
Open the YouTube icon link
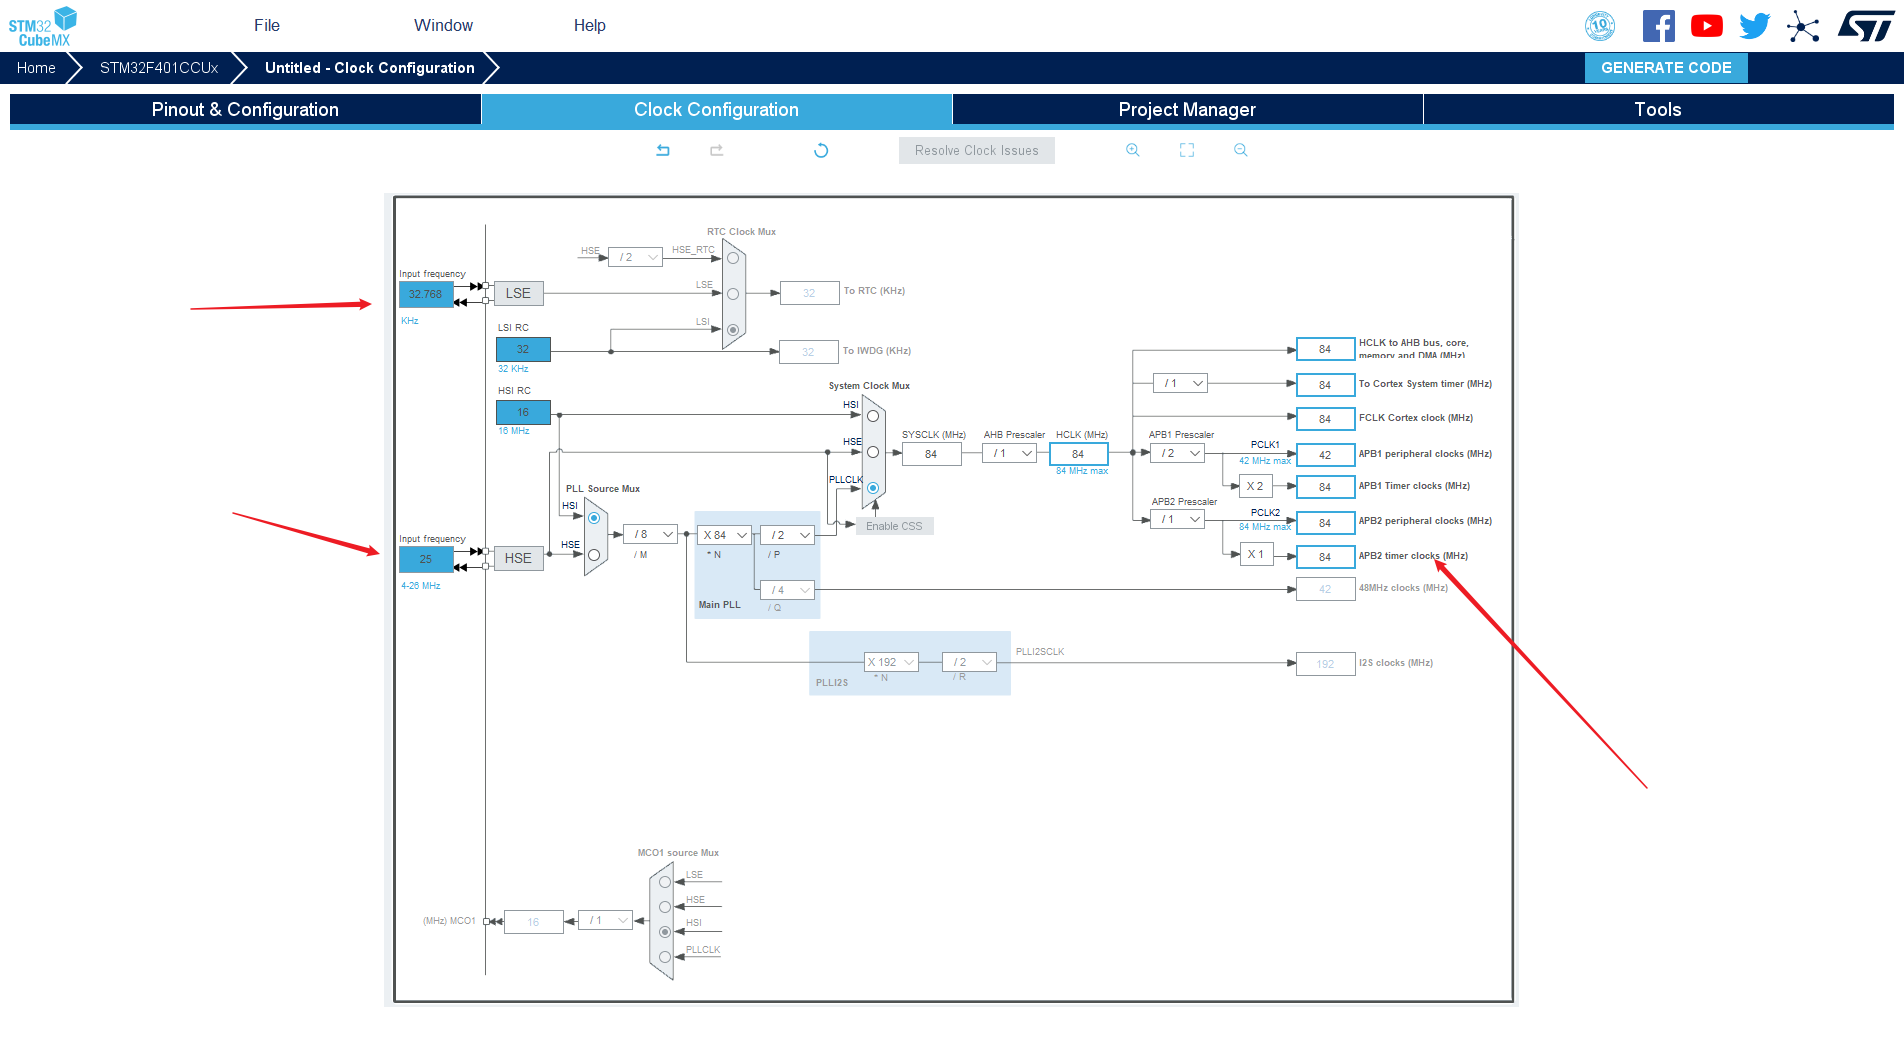[x=1707, y=26]
